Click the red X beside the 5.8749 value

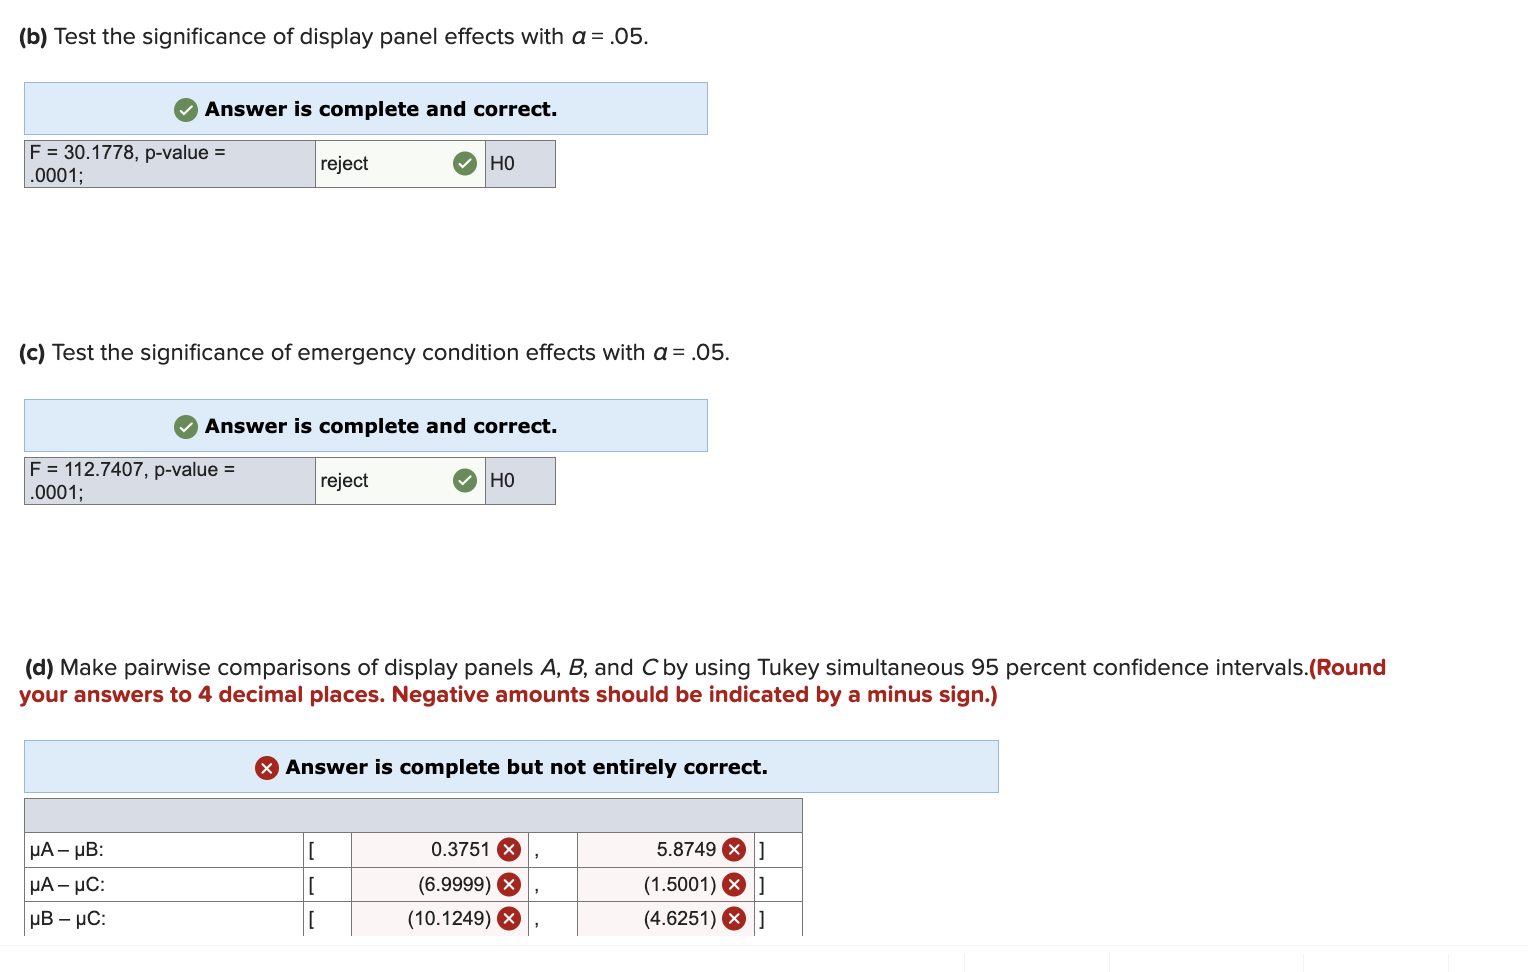(734, 849)
